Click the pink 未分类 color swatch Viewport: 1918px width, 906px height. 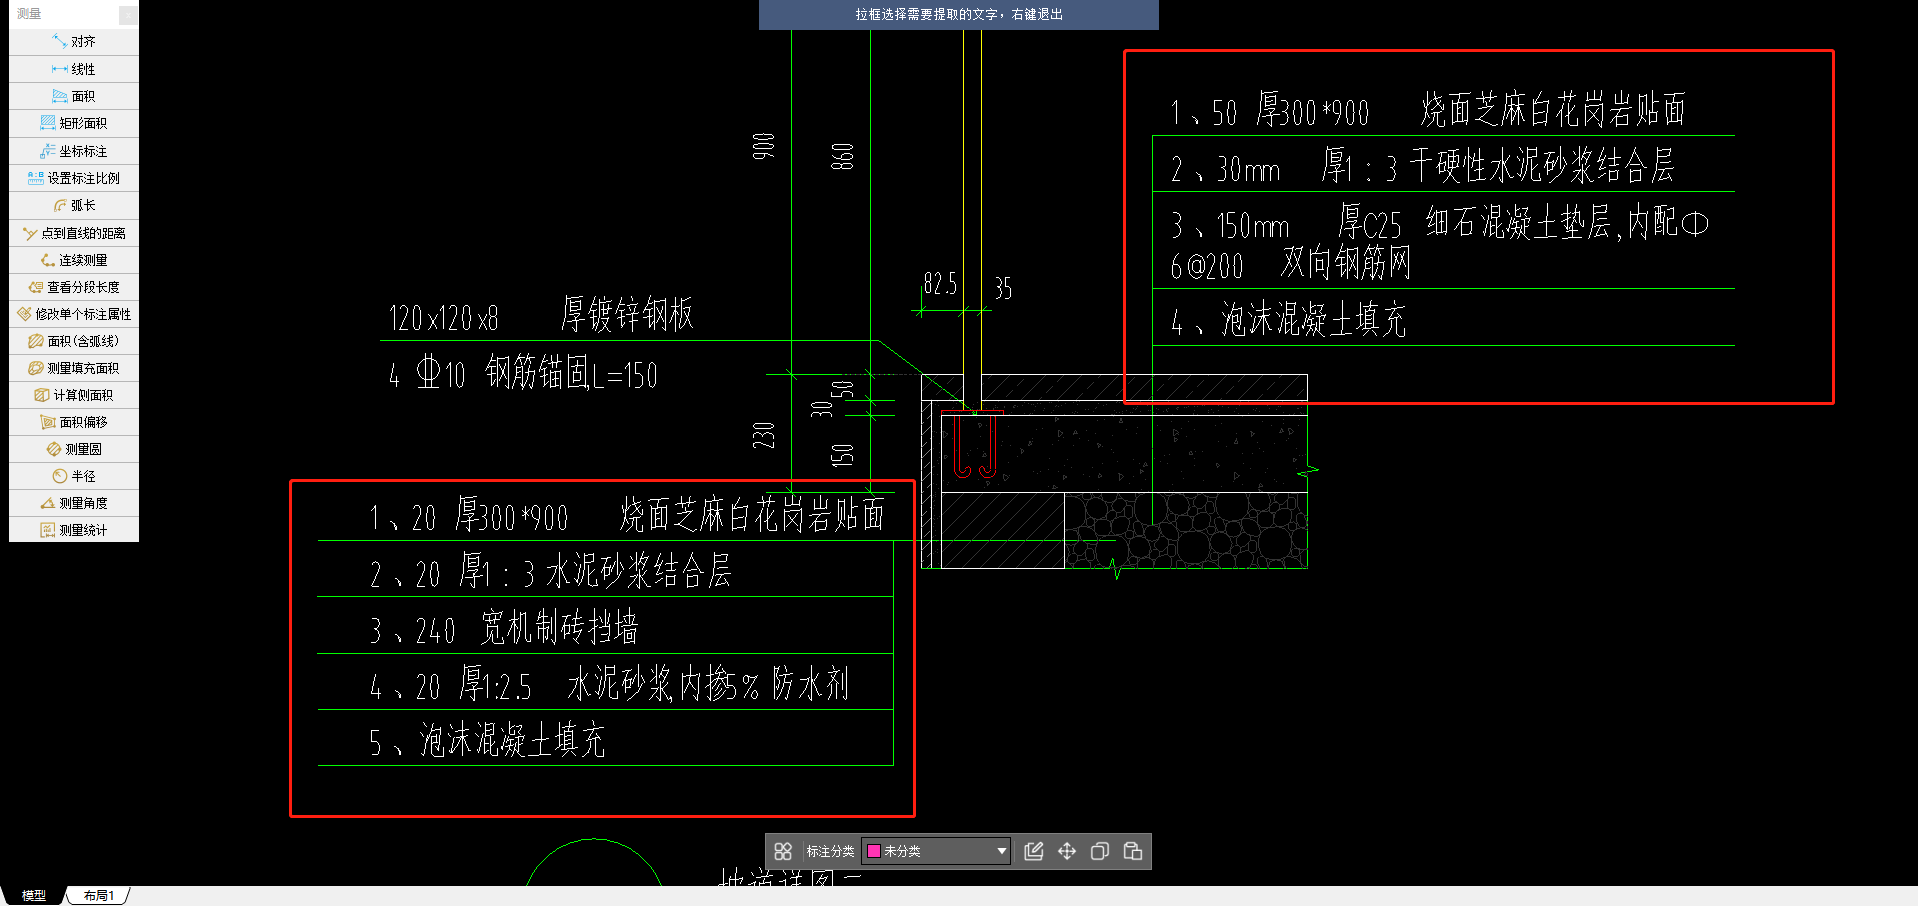click(873, 851)
